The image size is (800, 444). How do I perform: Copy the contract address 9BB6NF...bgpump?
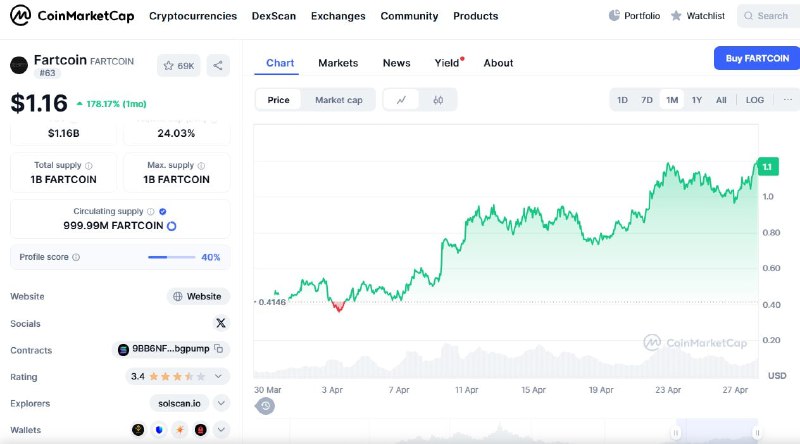pos(219,349)
